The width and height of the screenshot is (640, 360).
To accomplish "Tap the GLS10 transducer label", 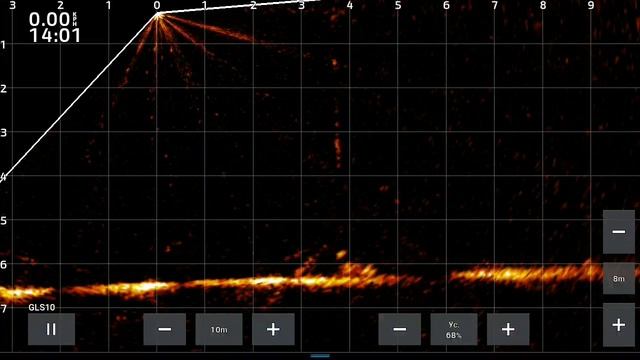I will click(42, 307).
